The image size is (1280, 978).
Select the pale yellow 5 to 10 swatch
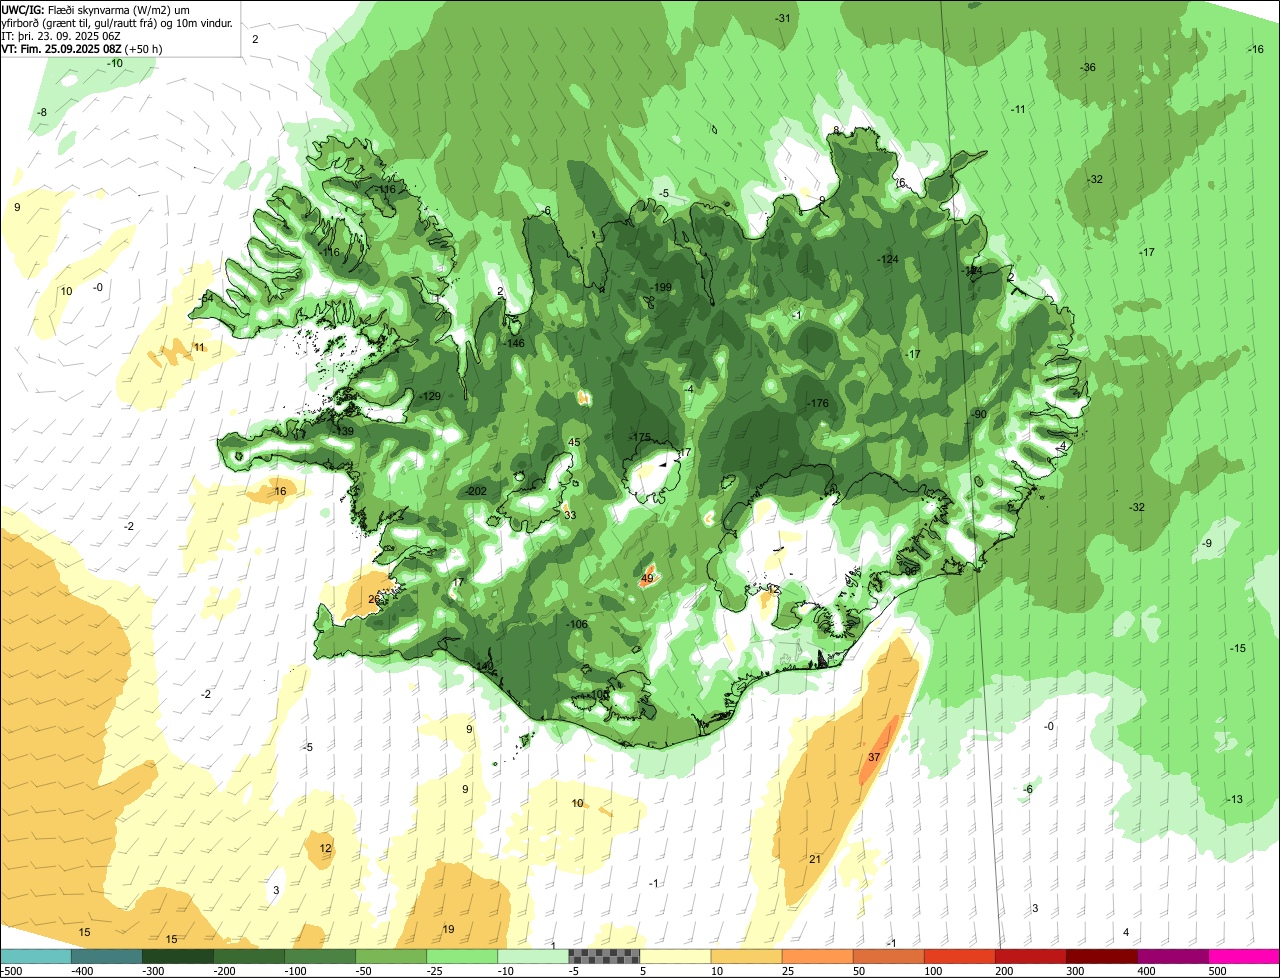click(x=675, y=956)
